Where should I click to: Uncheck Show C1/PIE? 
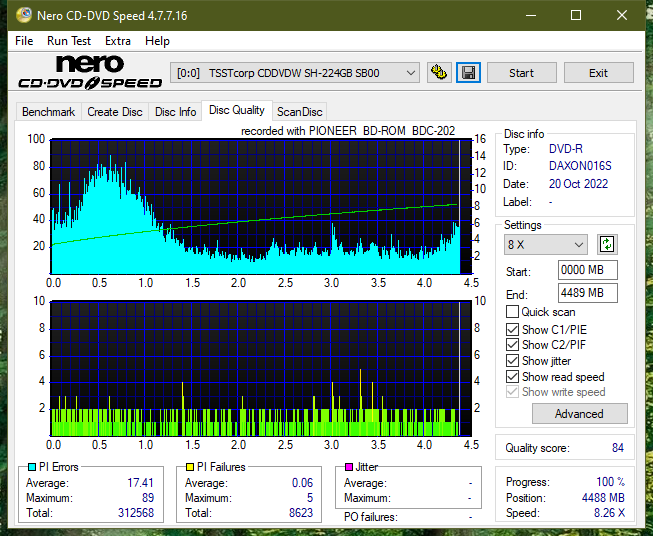(x=512, y=329)
